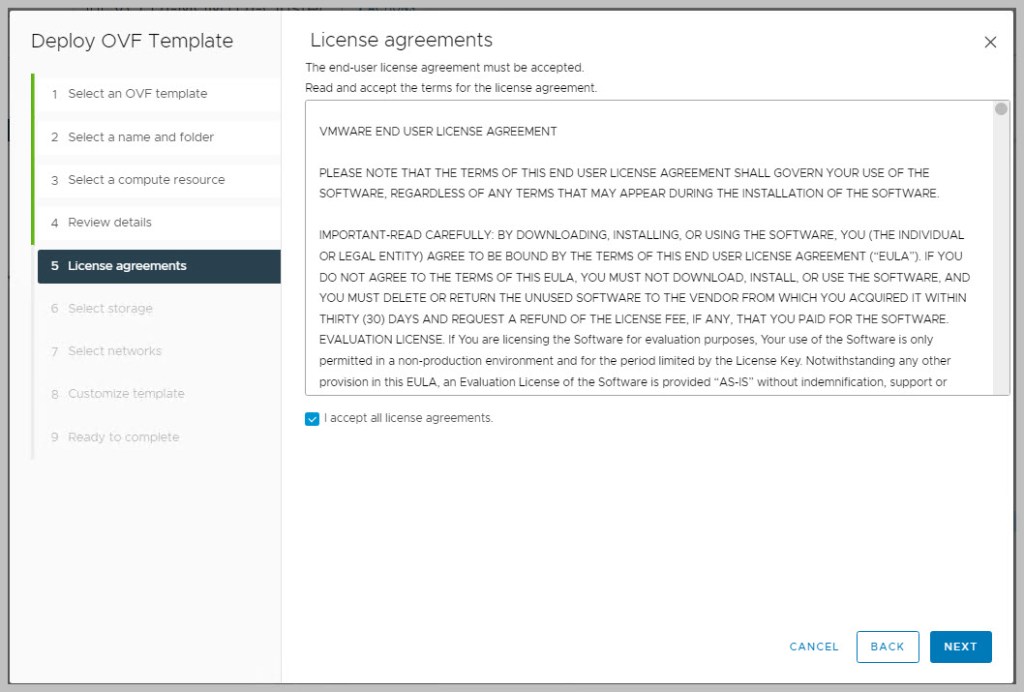The image size is (1024, 692).
Task: Go to step 1 Select an OVF template
Action: tap(137, 94)
